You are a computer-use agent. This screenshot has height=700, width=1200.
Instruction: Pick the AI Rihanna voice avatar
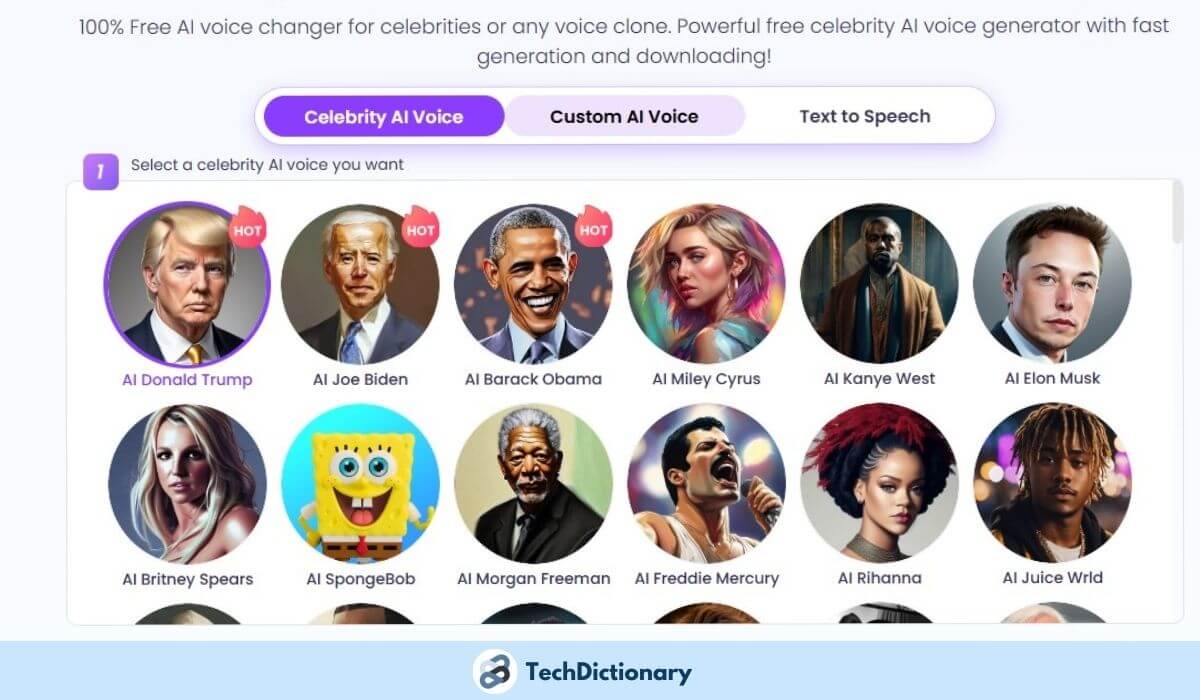879,483
